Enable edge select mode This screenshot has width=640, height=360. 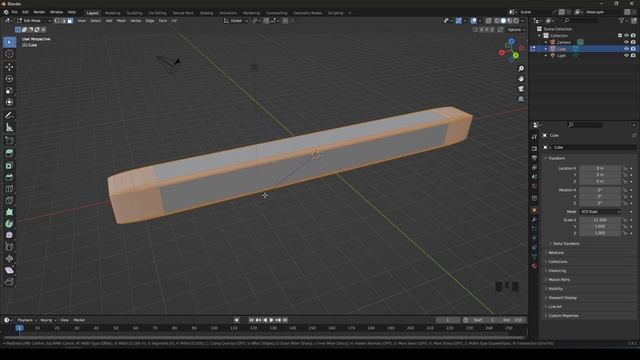(x=64, y=20)
